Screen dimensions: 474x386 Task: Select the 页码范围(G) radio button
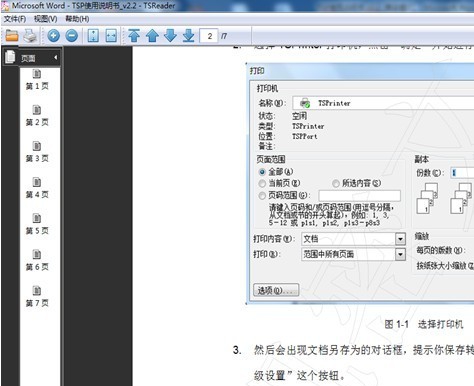click(x=262, y=195)
